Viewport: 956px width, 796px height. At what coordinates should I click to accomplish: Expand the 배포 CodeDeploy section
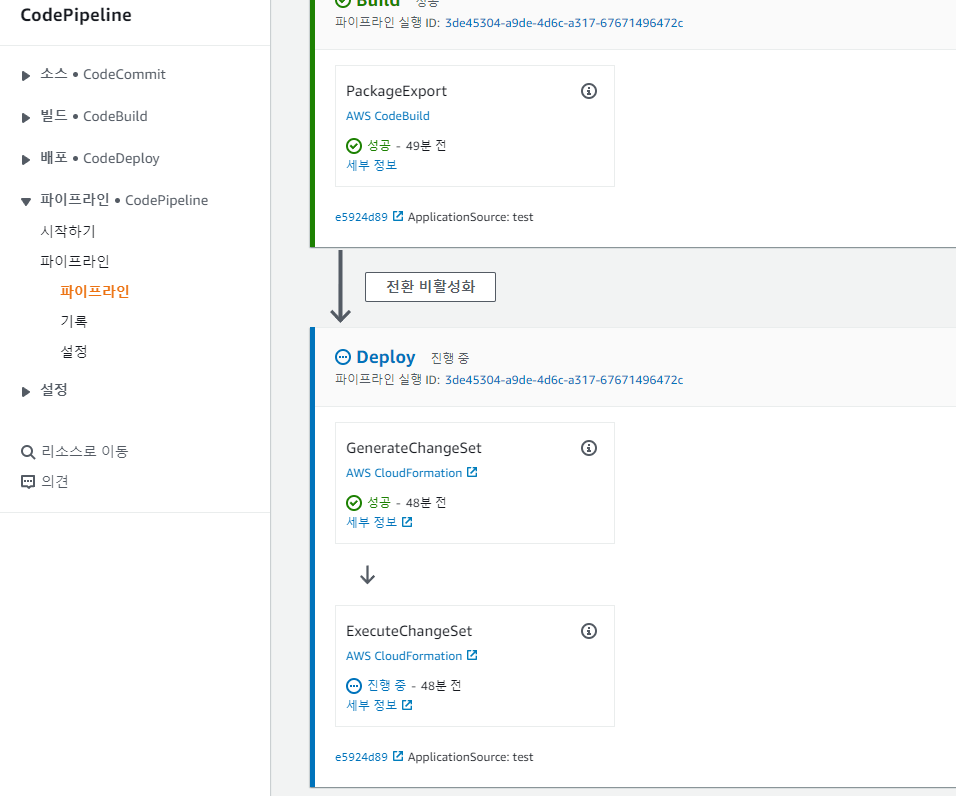(26, 160)
